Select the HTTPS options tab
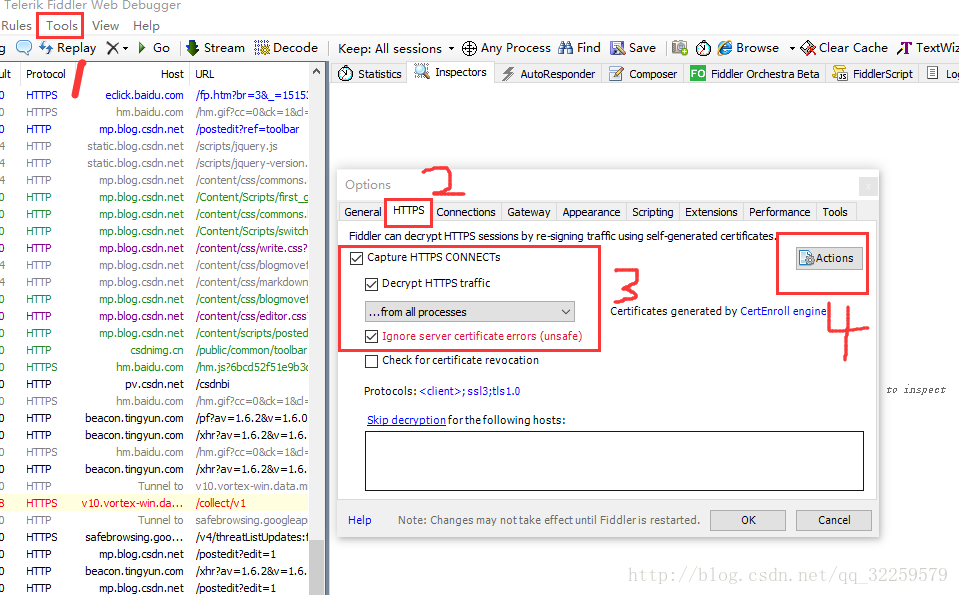 coord(409,210)
